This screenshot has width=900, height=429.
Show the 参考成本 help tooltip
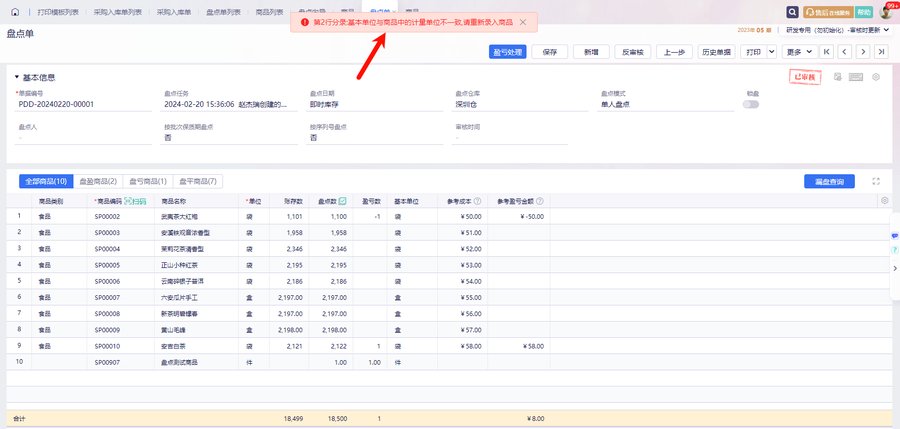(478, 202)
